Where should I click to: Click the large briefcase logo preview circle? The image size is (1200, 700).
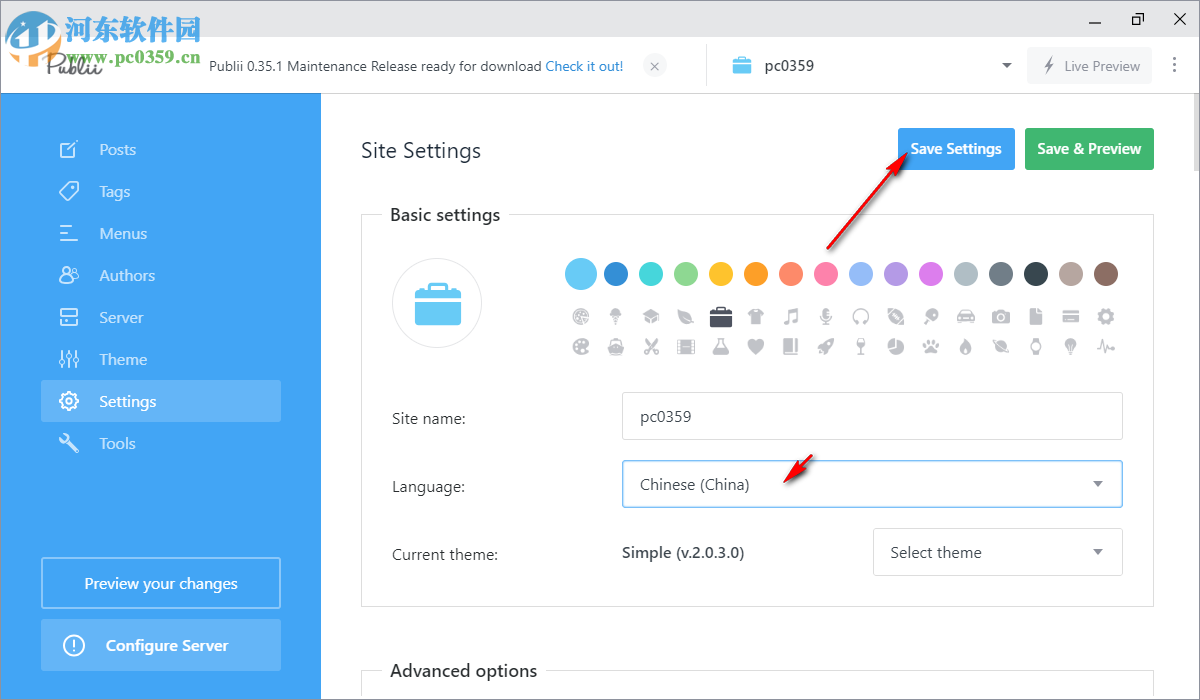437,303
